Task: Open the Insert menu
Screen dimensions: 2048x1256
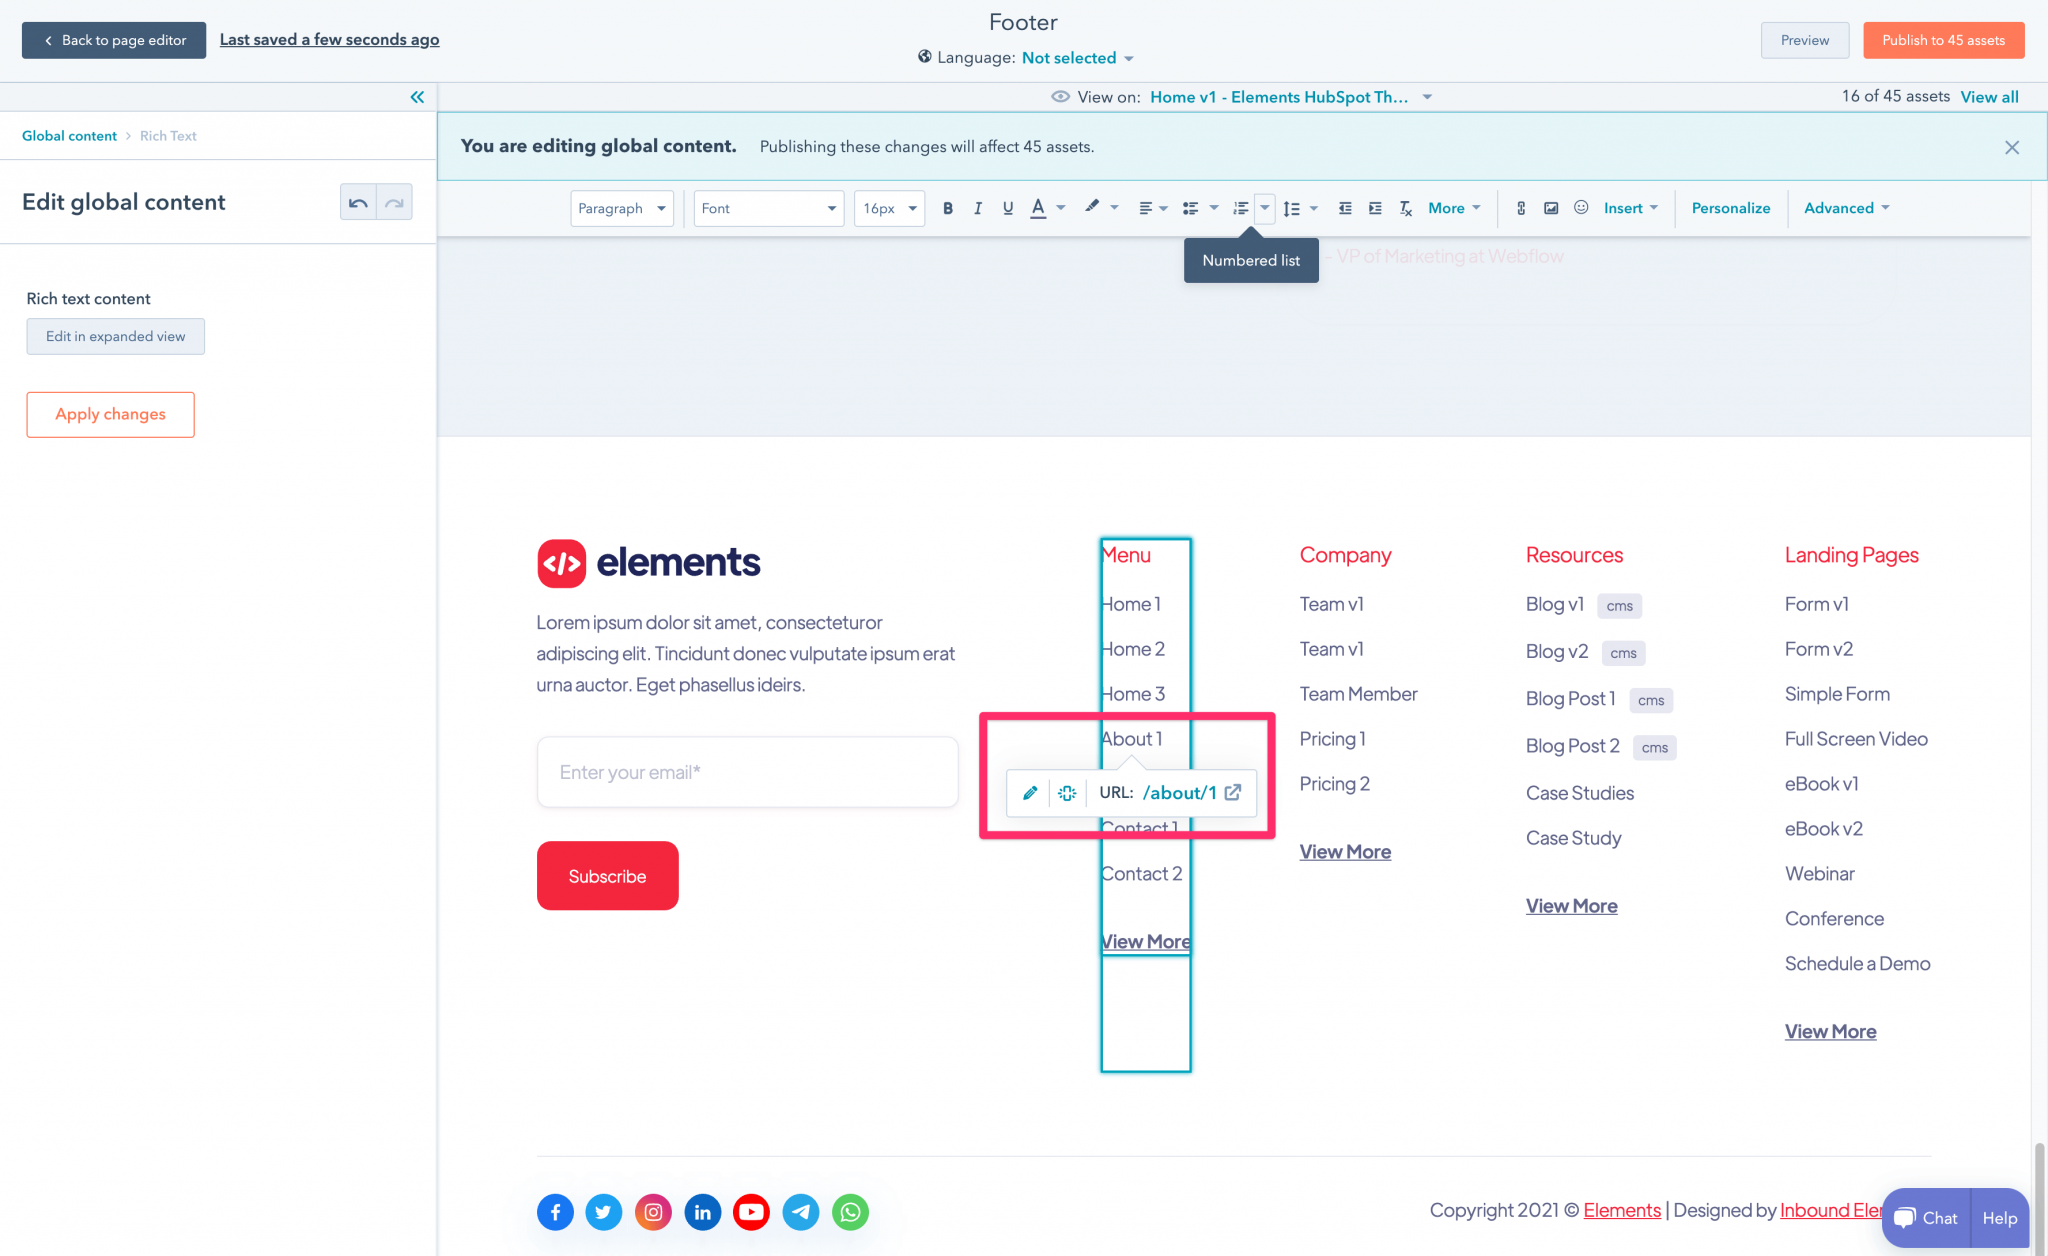Action: tap(1630, 208)
